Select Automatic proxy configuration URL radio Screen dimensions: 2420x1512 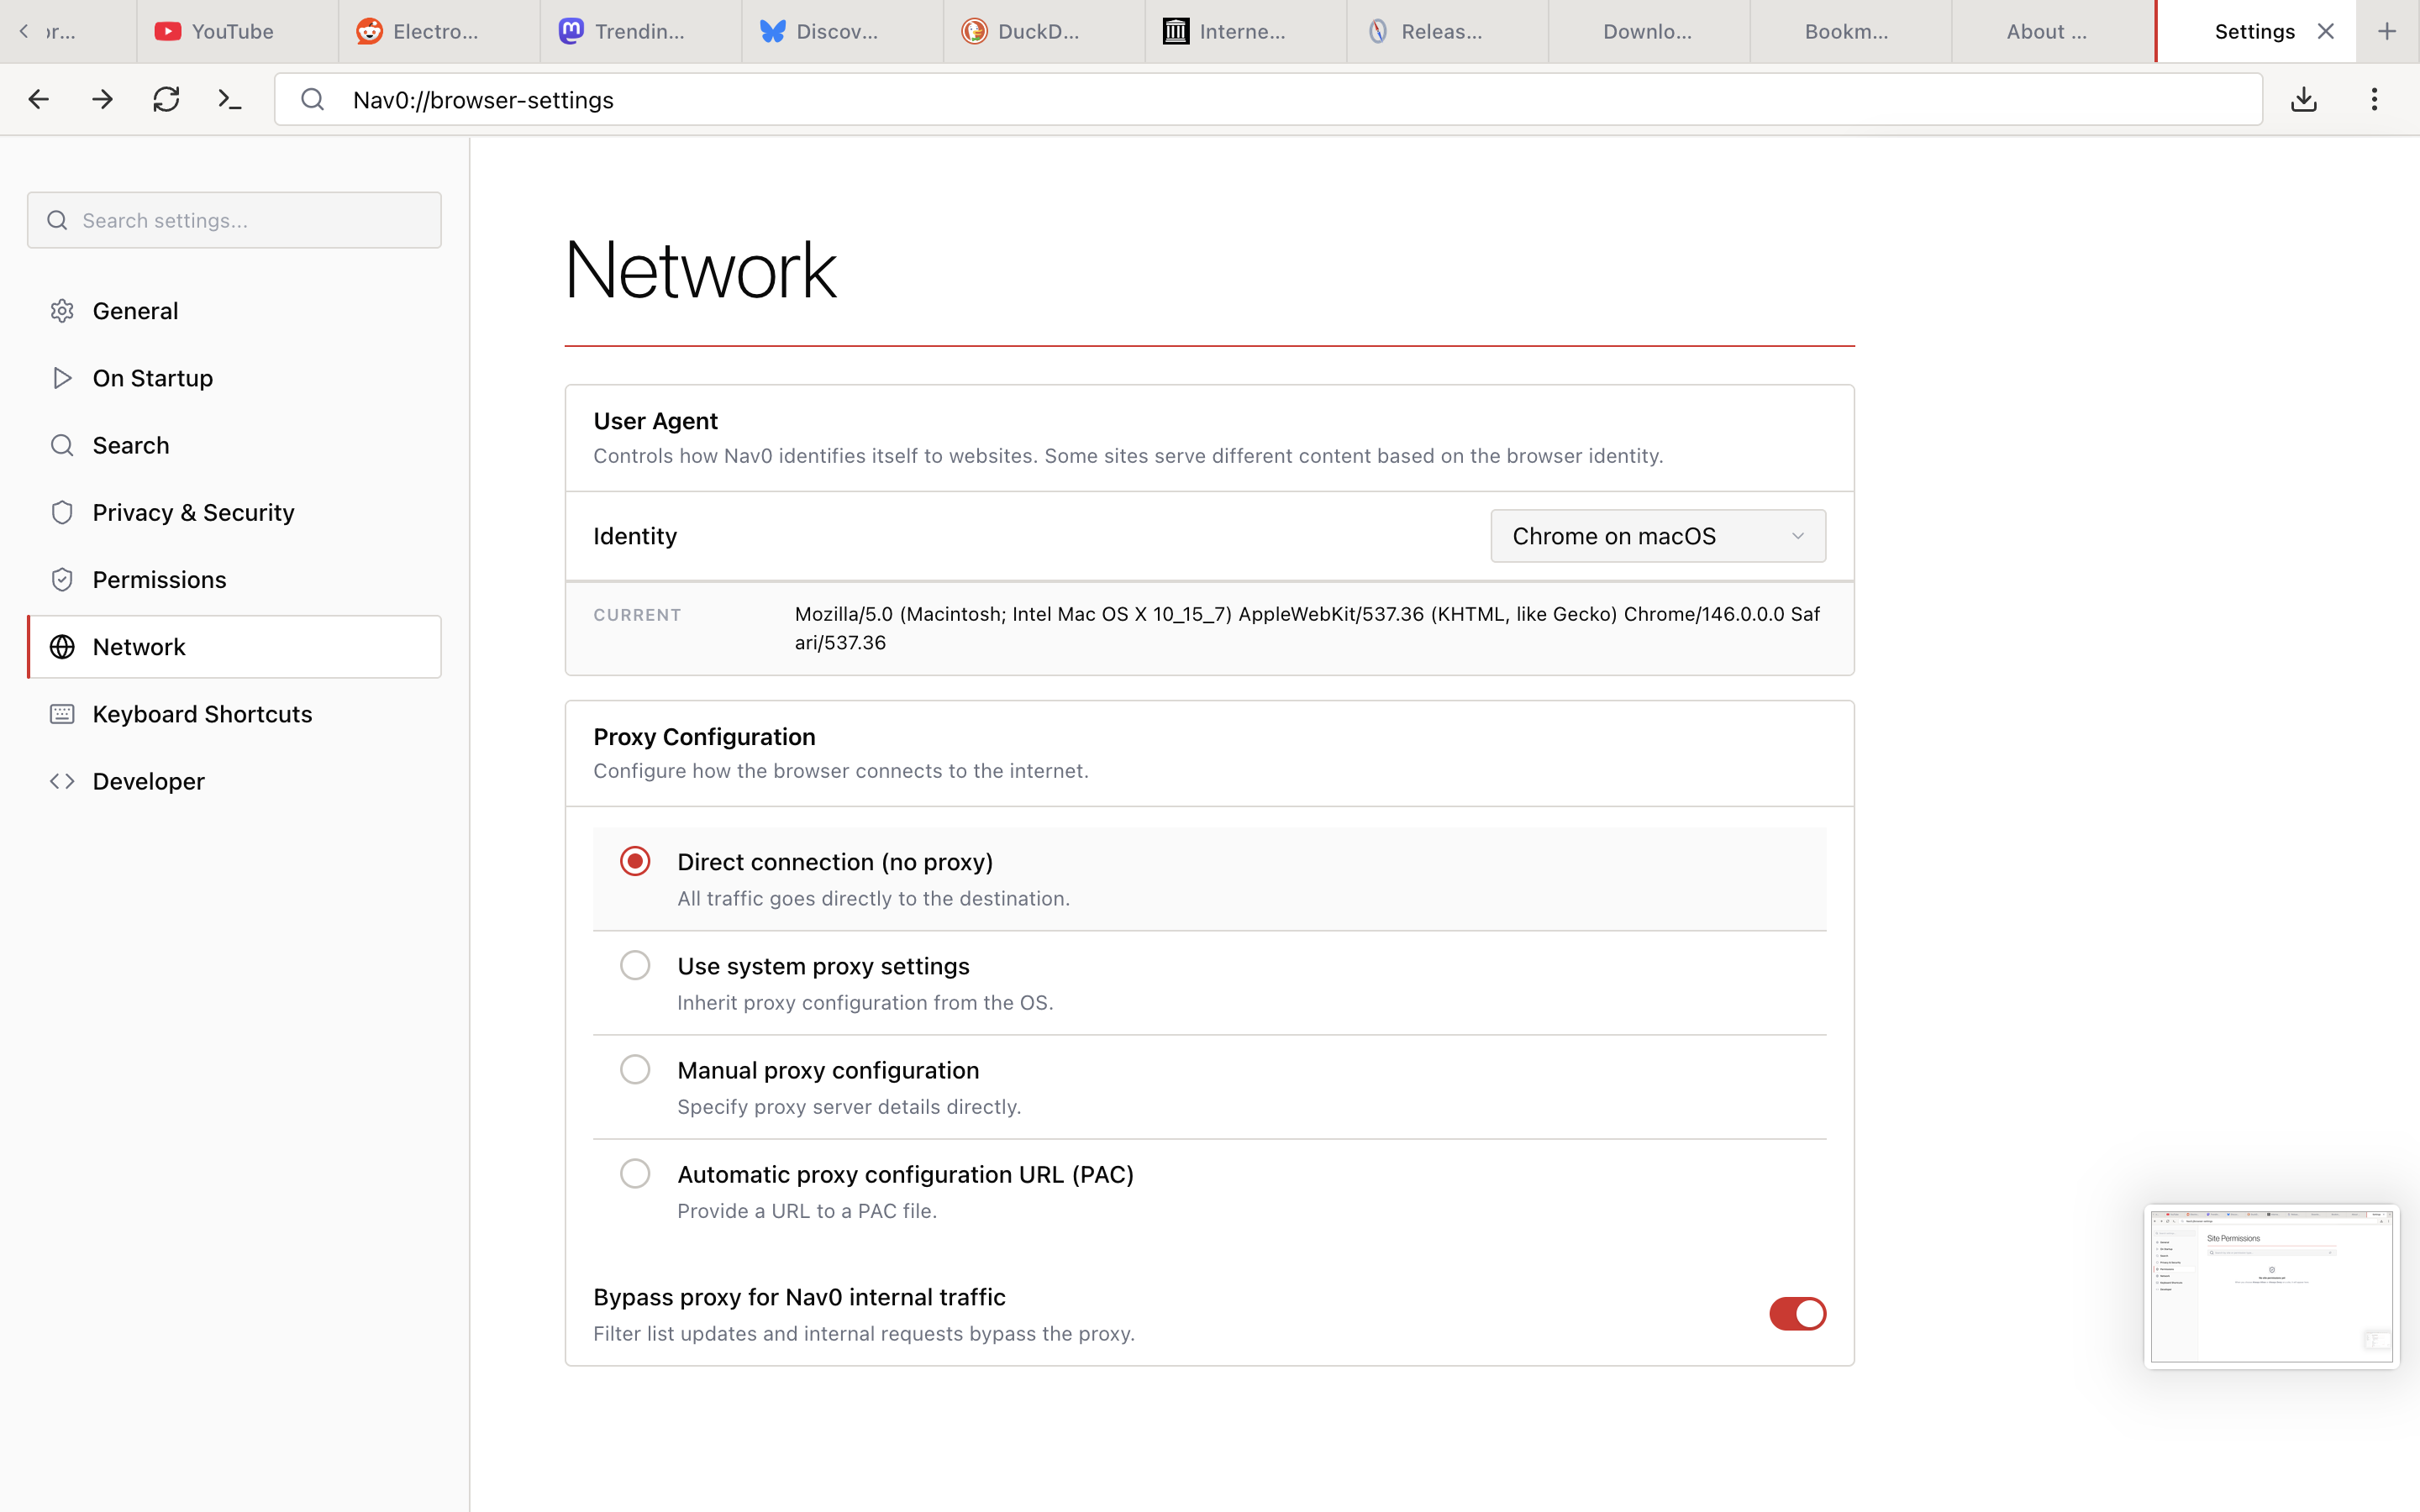tap(635, 1173)
